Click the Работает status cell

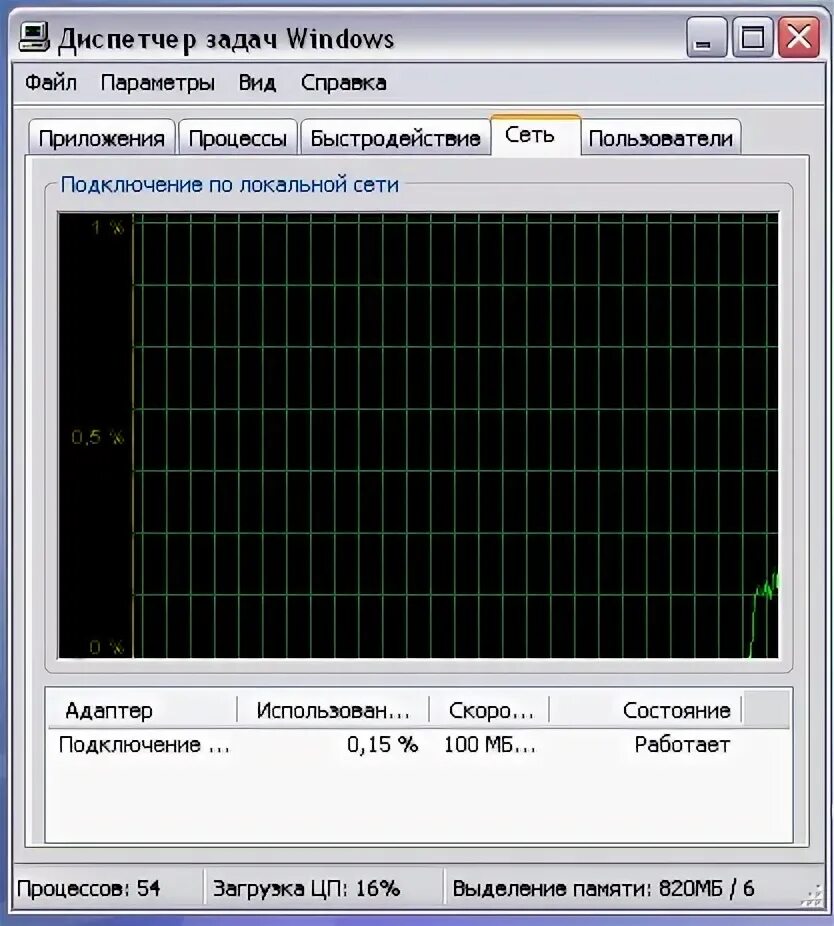682,745
